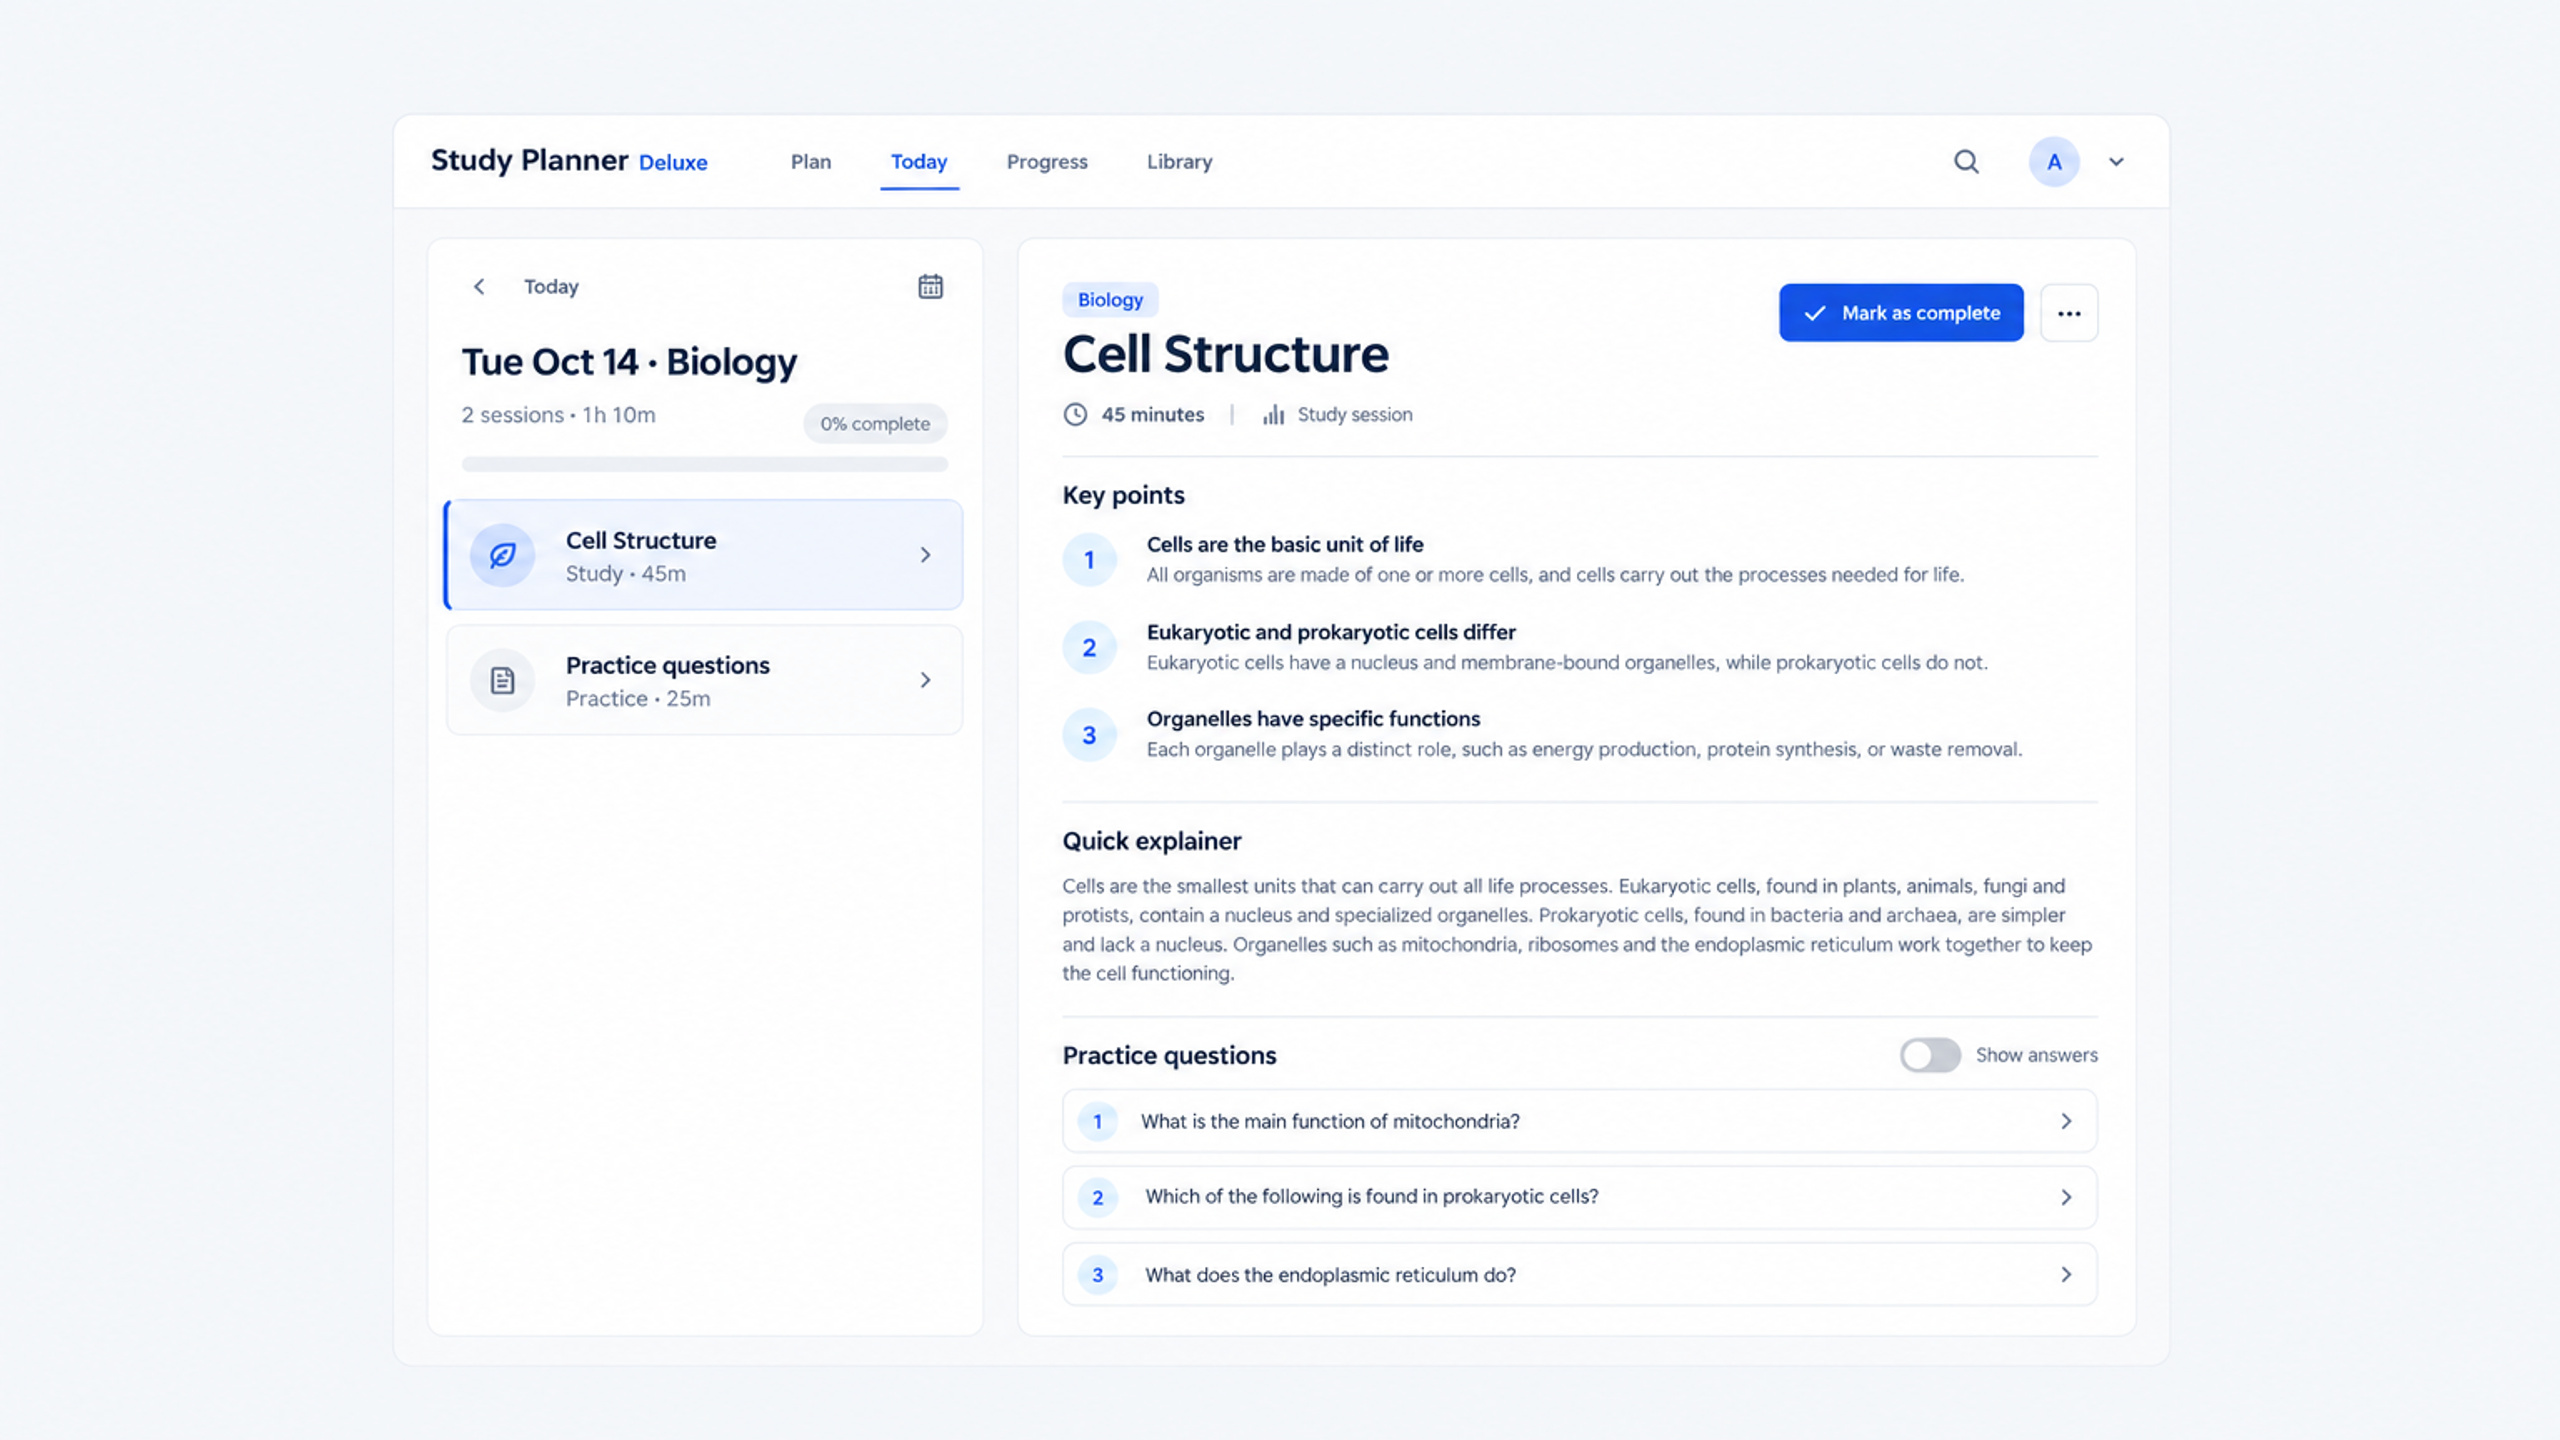Click the user avatar labeled A
The width and height of the screenshot is (2560, 1440).
(x=2054, y=161)
